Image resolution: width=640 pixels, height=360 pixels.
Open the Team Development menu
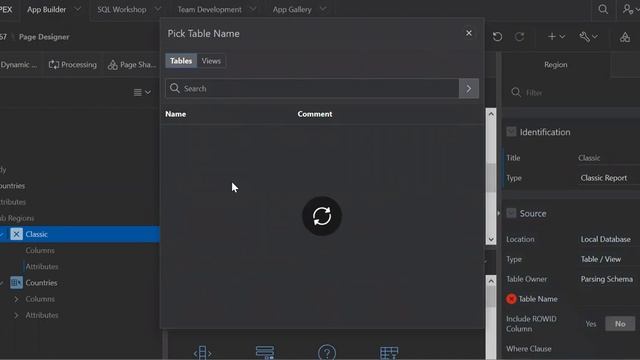click(209, 9)
